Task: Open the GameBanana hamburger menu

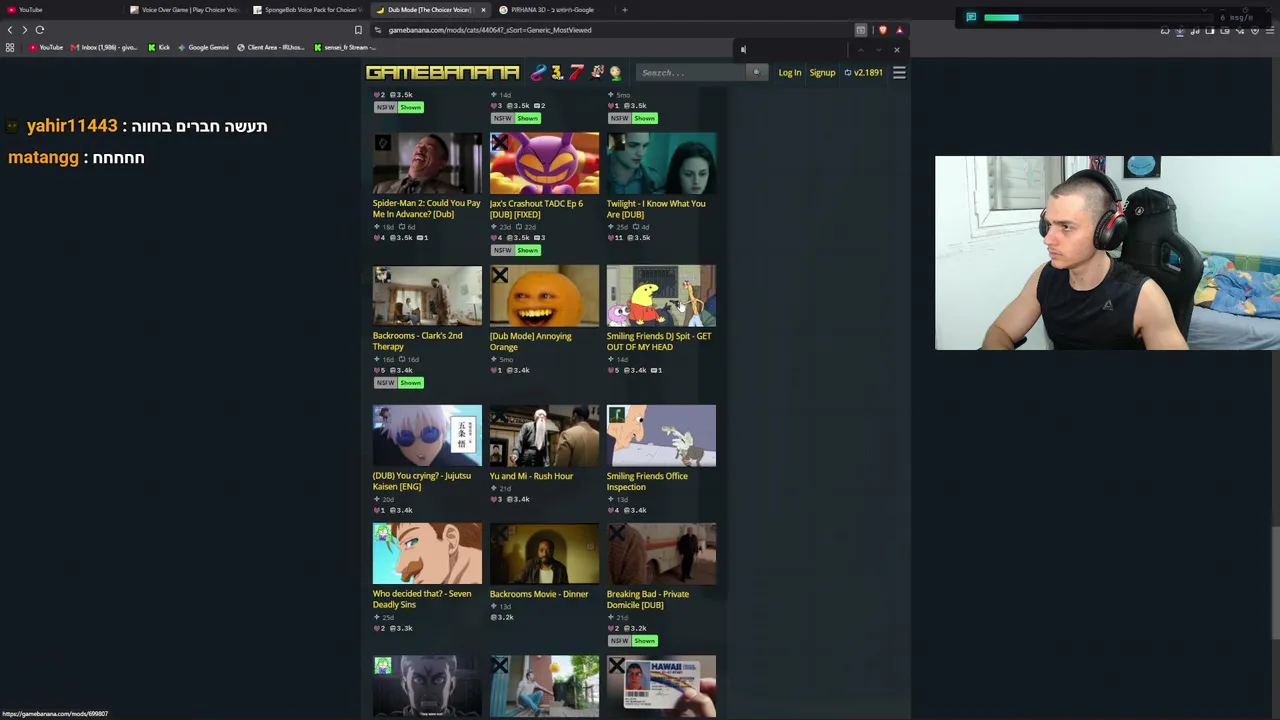Action: click(x=899, y=72)
